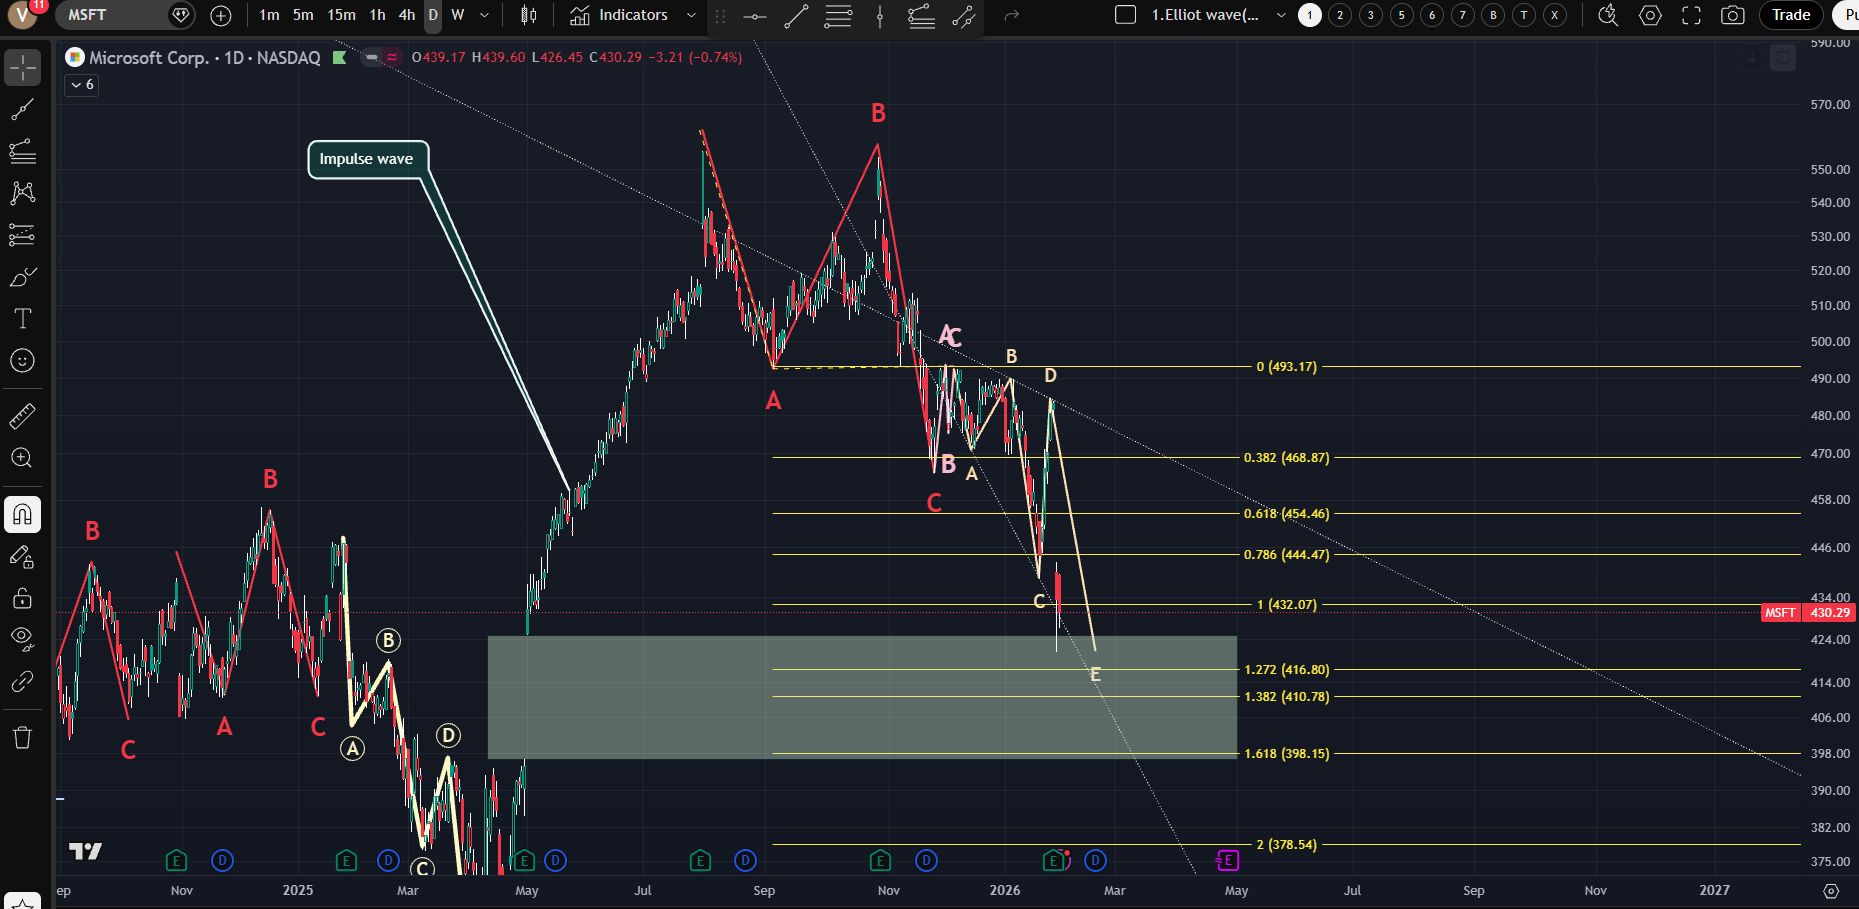Expand the collapsed indicator legend showing 6
The image size is (1859, 909).
click(82, 85)
